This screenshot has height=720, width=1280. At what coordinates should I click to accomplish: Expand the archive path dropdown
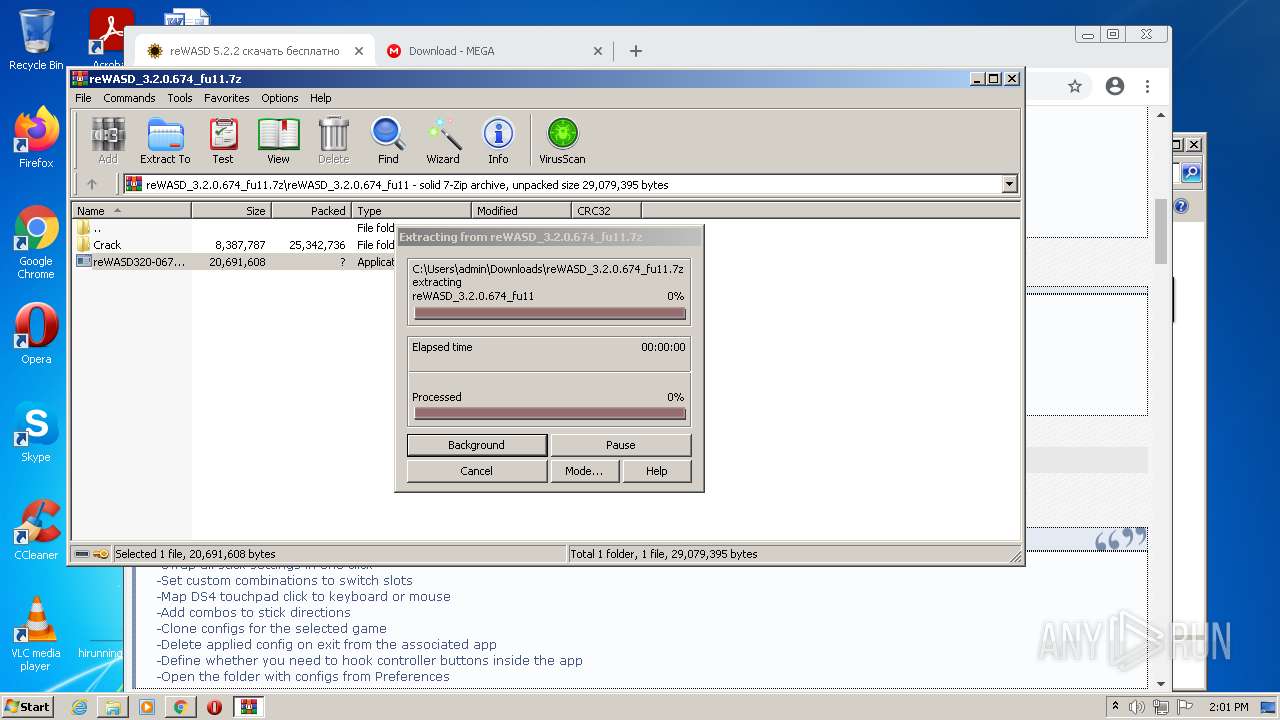1009,184
